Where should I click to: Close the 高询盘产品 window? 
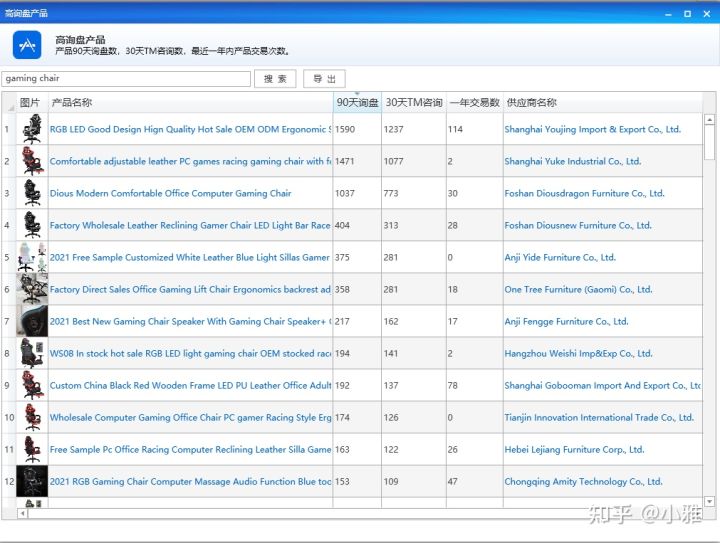707,14
